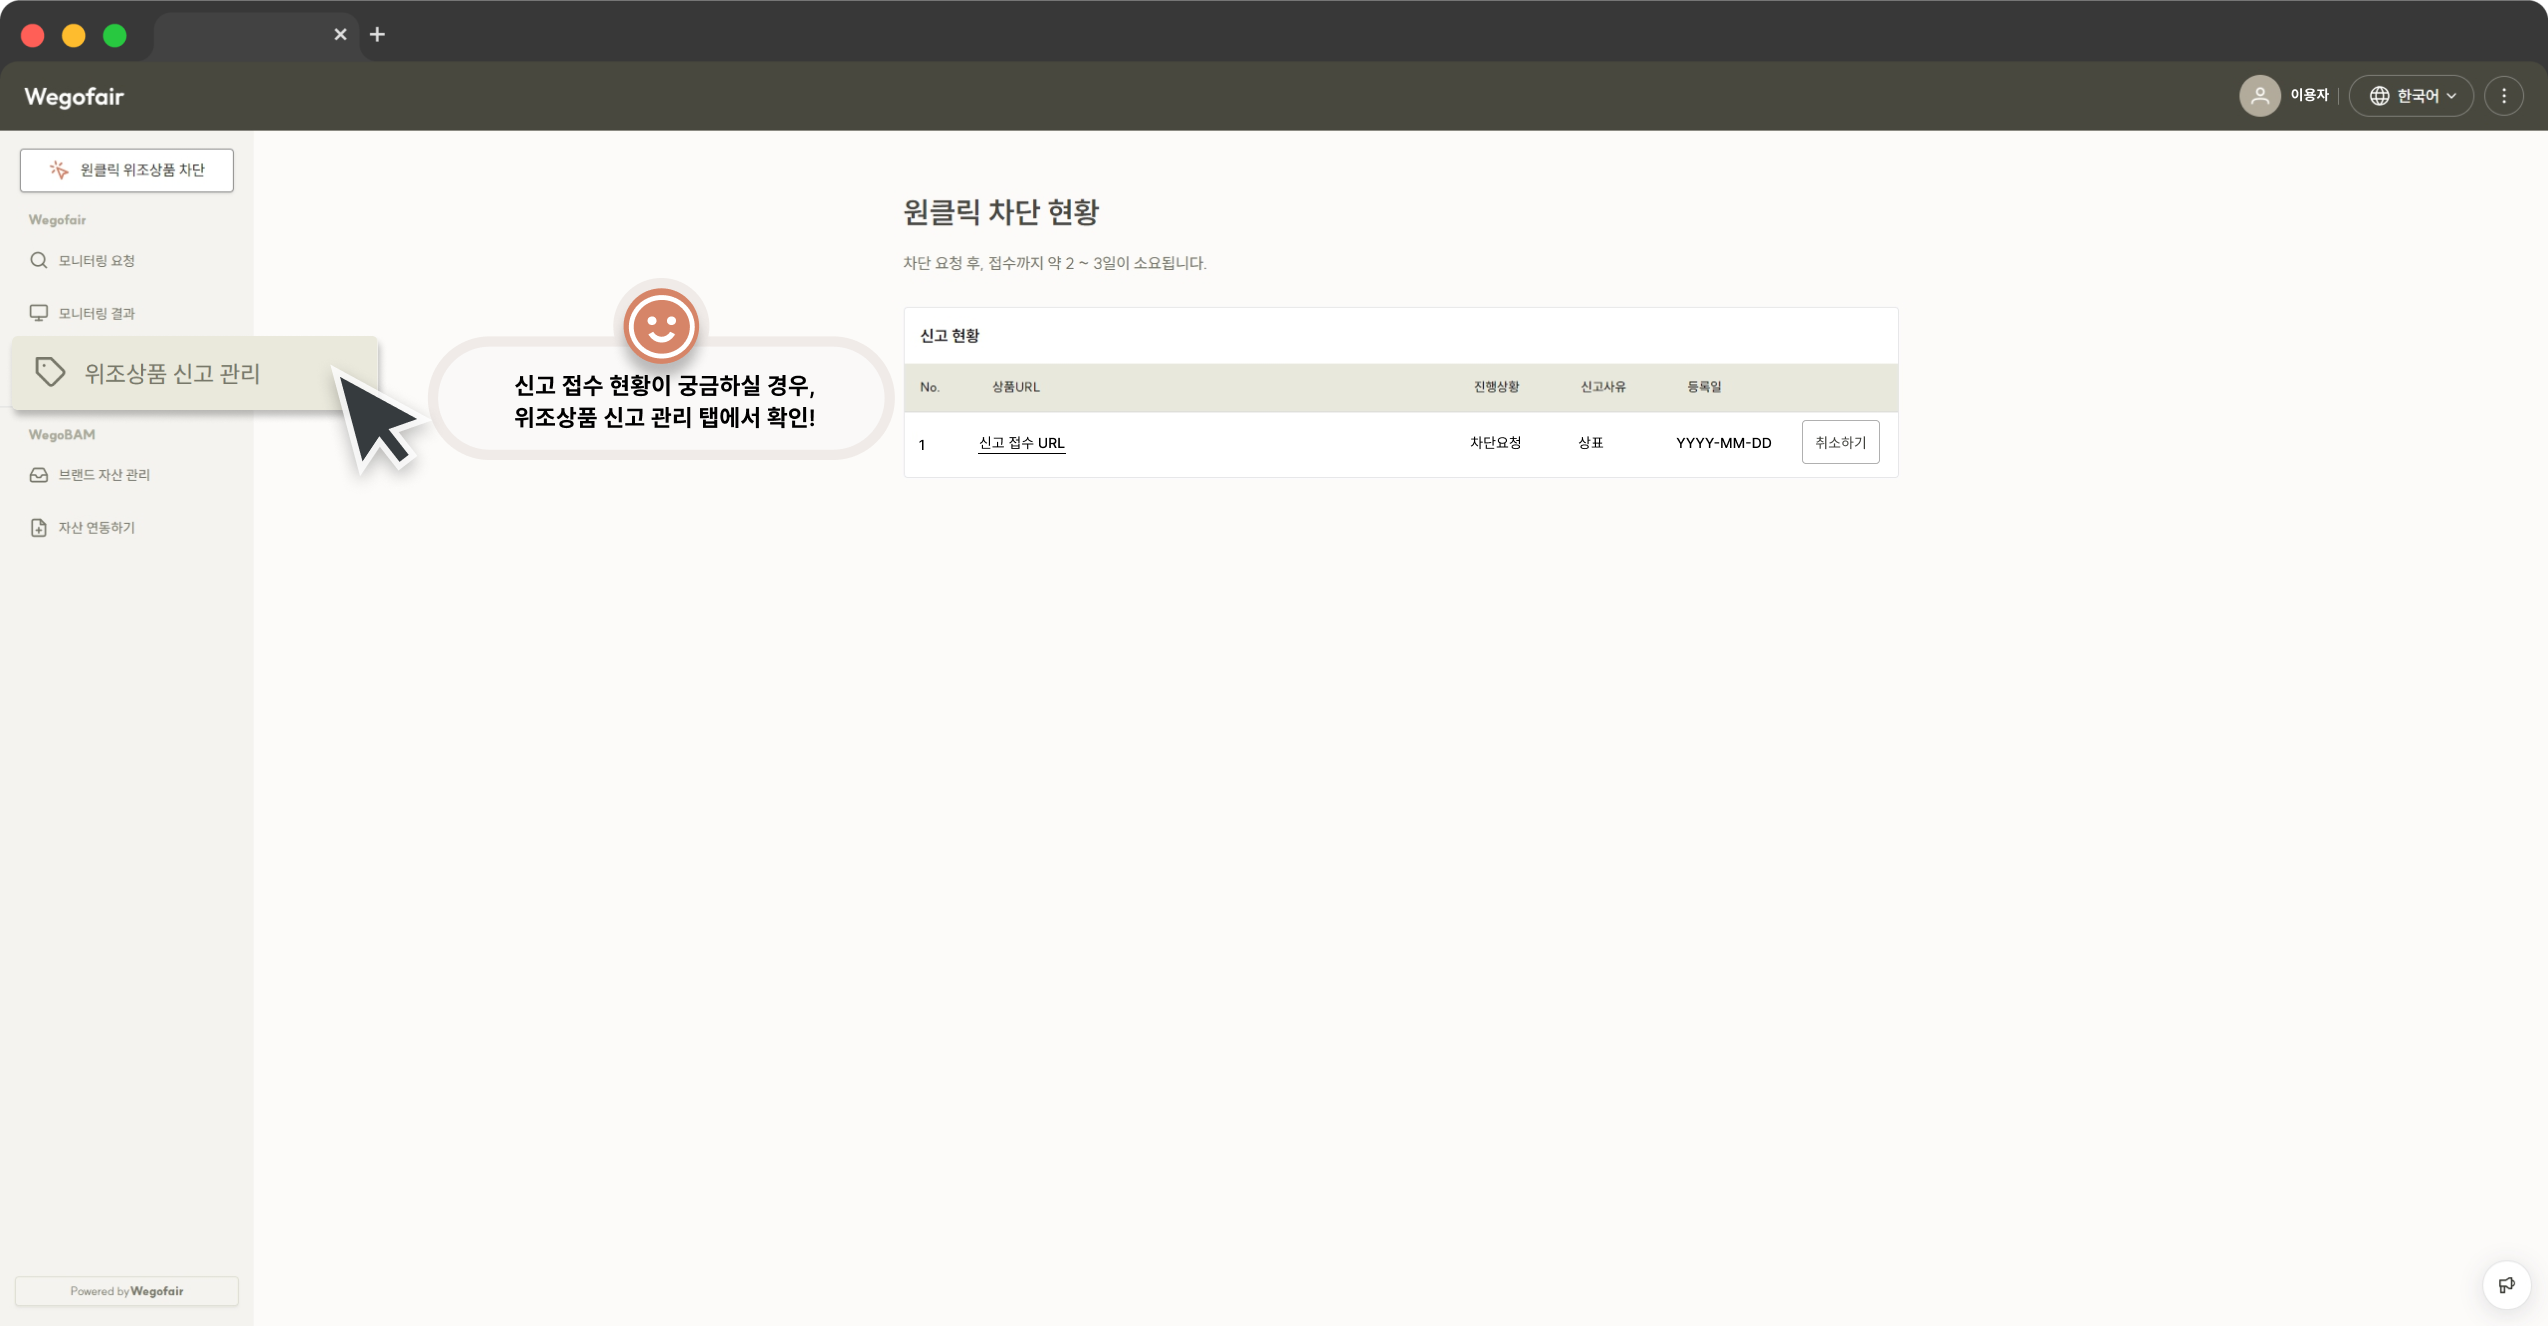The image size is (2548, 1326).
Task: Click the tag icon beside 위조상품 신고 관리
Action: 50,372
